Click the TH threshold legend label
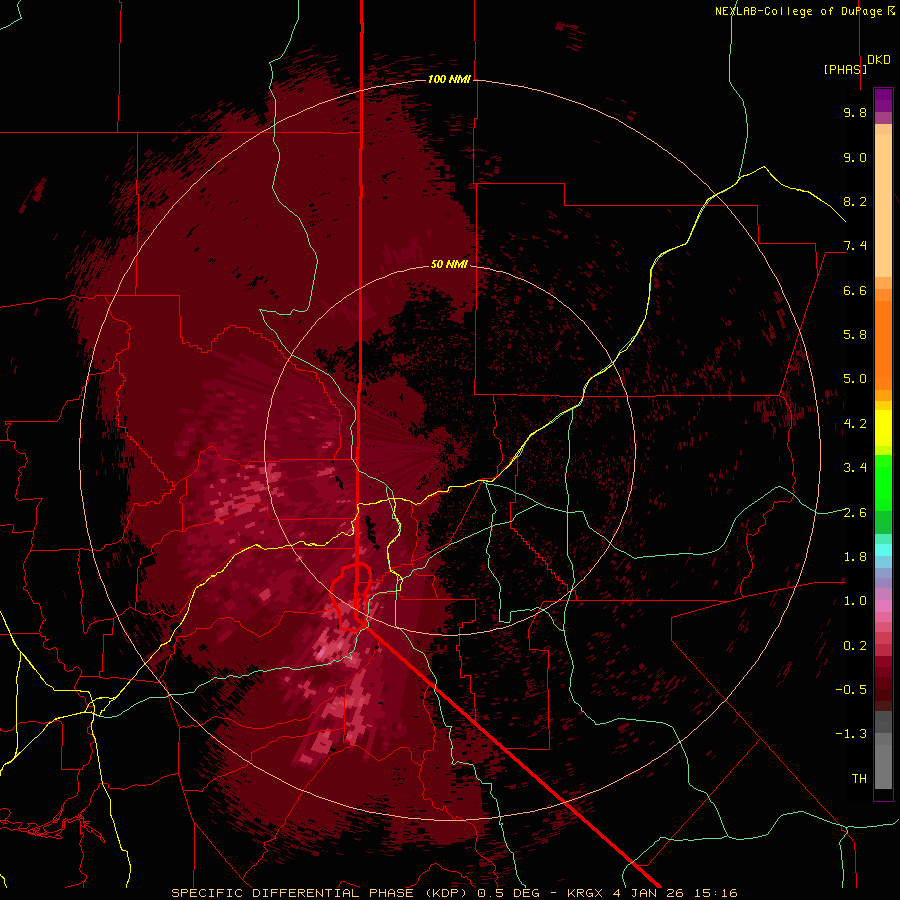The width and height of the screenshot is (900, 900). (859, 779)
